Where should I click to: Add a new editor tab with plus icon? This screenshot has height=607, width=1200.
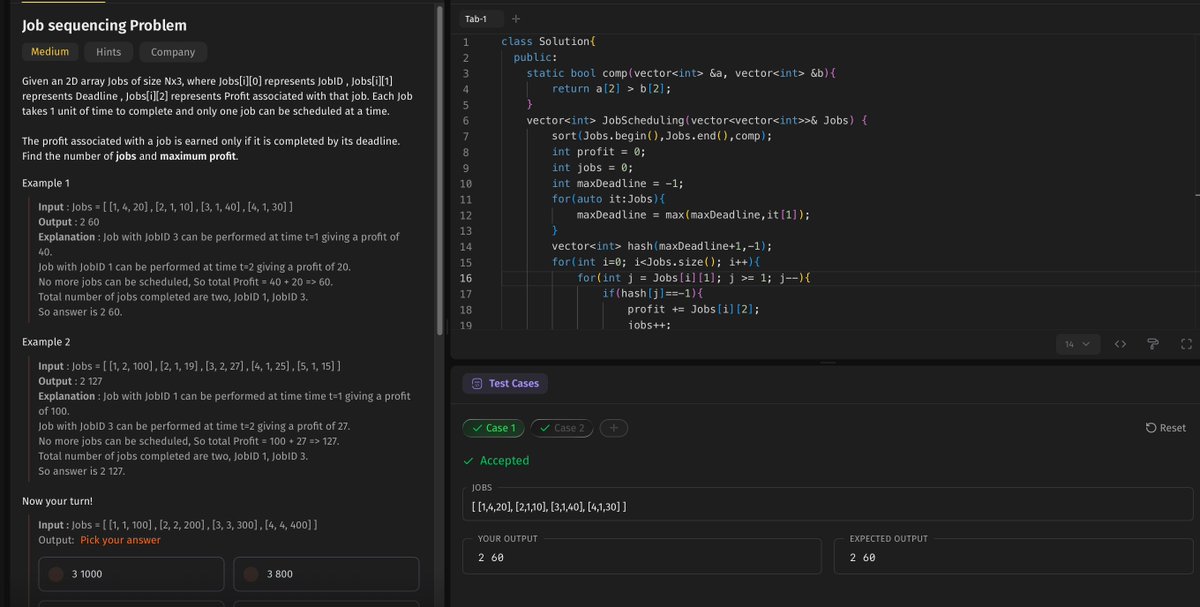pyautogui.click(x=516, y=19)
